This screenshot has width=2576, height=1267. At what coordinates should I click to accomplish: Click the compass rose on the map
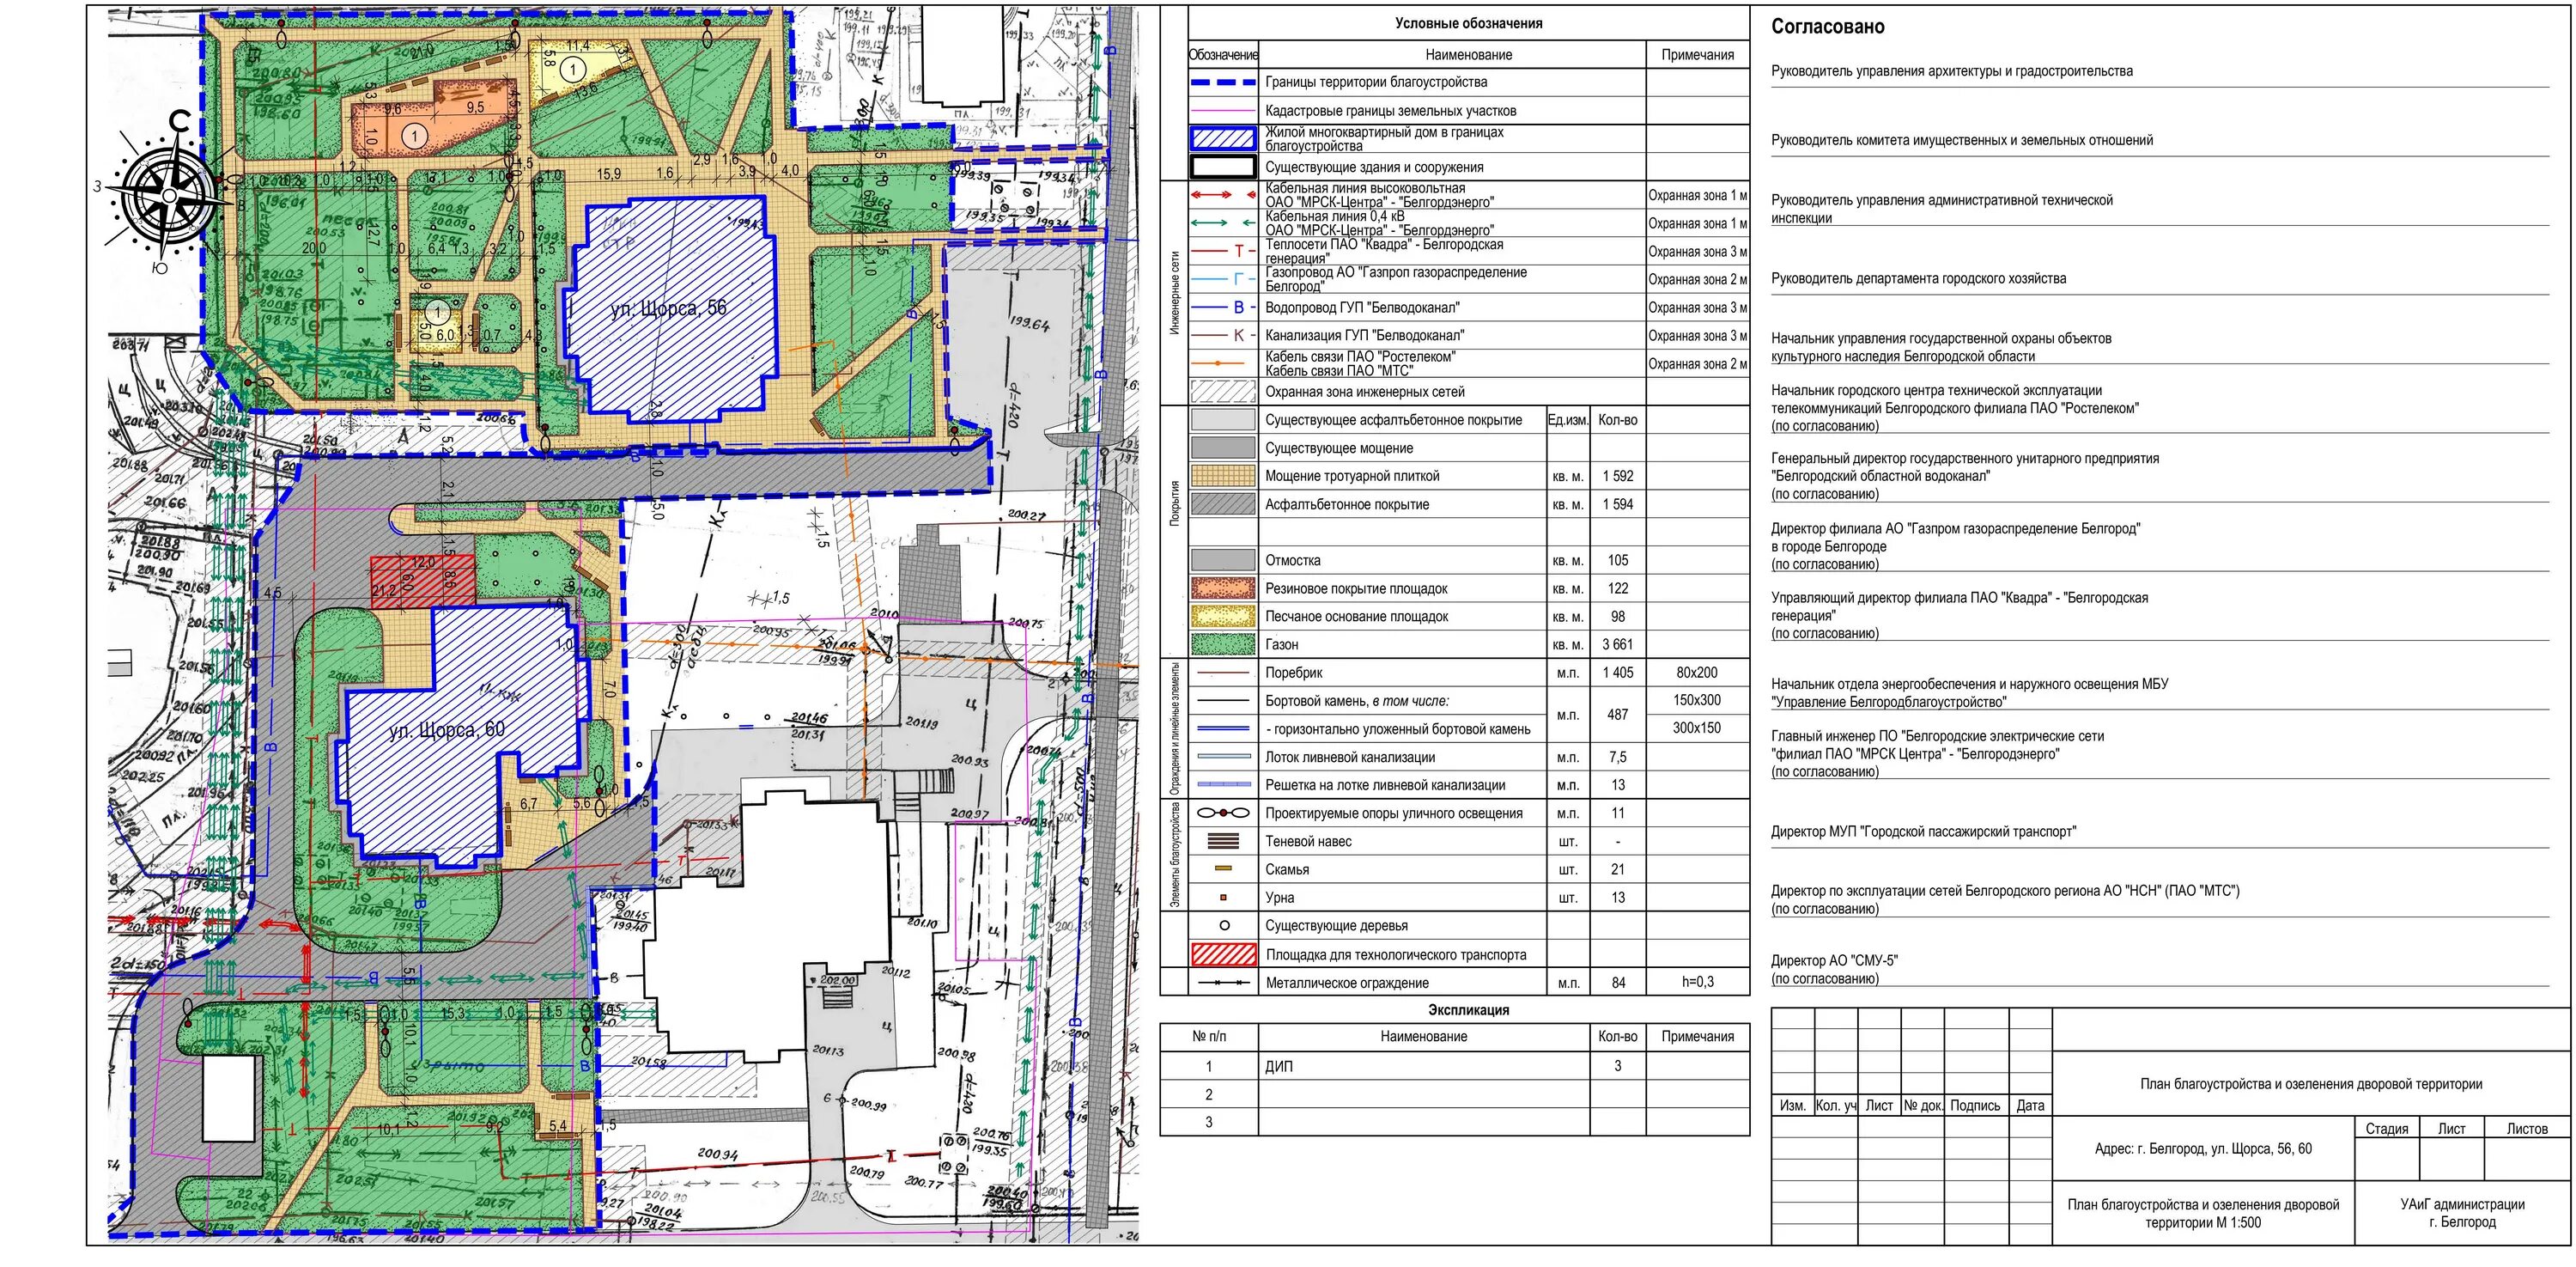tap(172, 193)
